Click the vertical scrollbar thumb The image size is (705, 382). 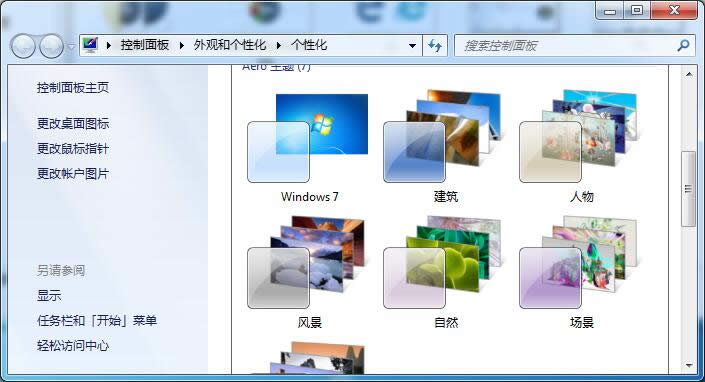[688, 189]
